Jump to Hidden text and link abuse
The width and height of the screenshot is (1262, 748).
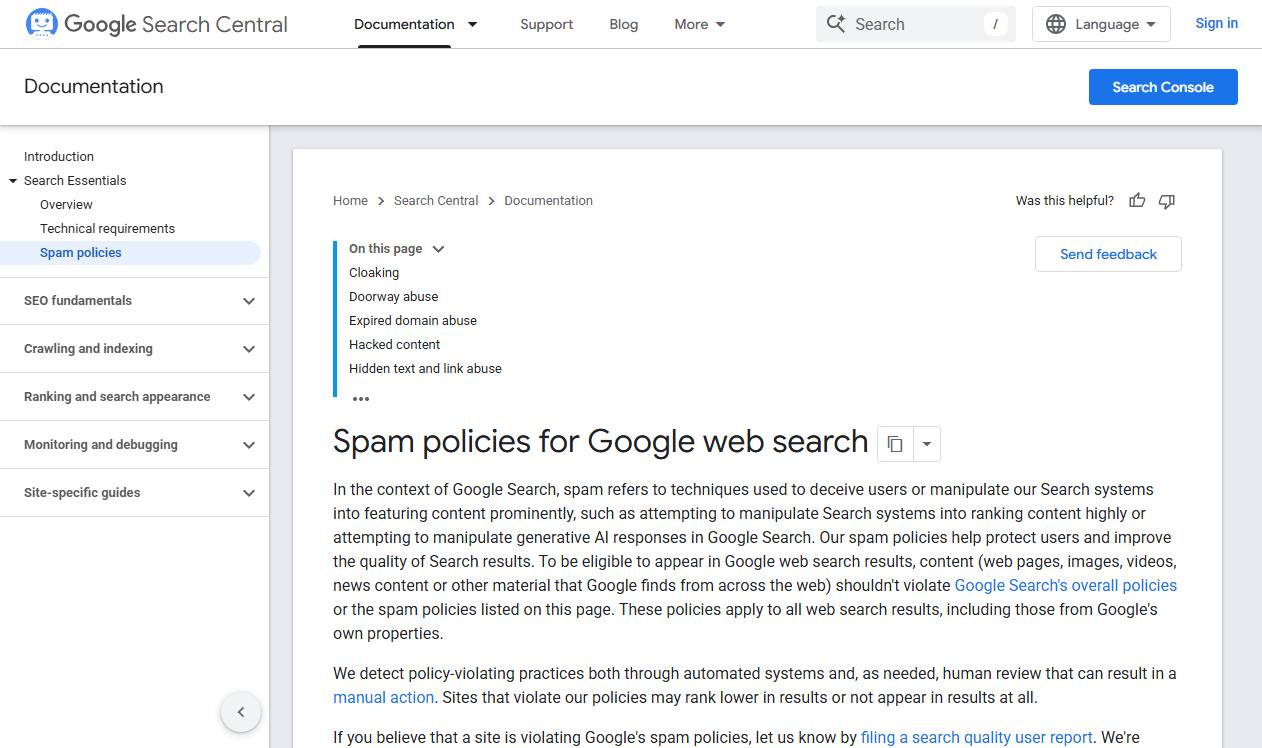click(x=425, y=369)
